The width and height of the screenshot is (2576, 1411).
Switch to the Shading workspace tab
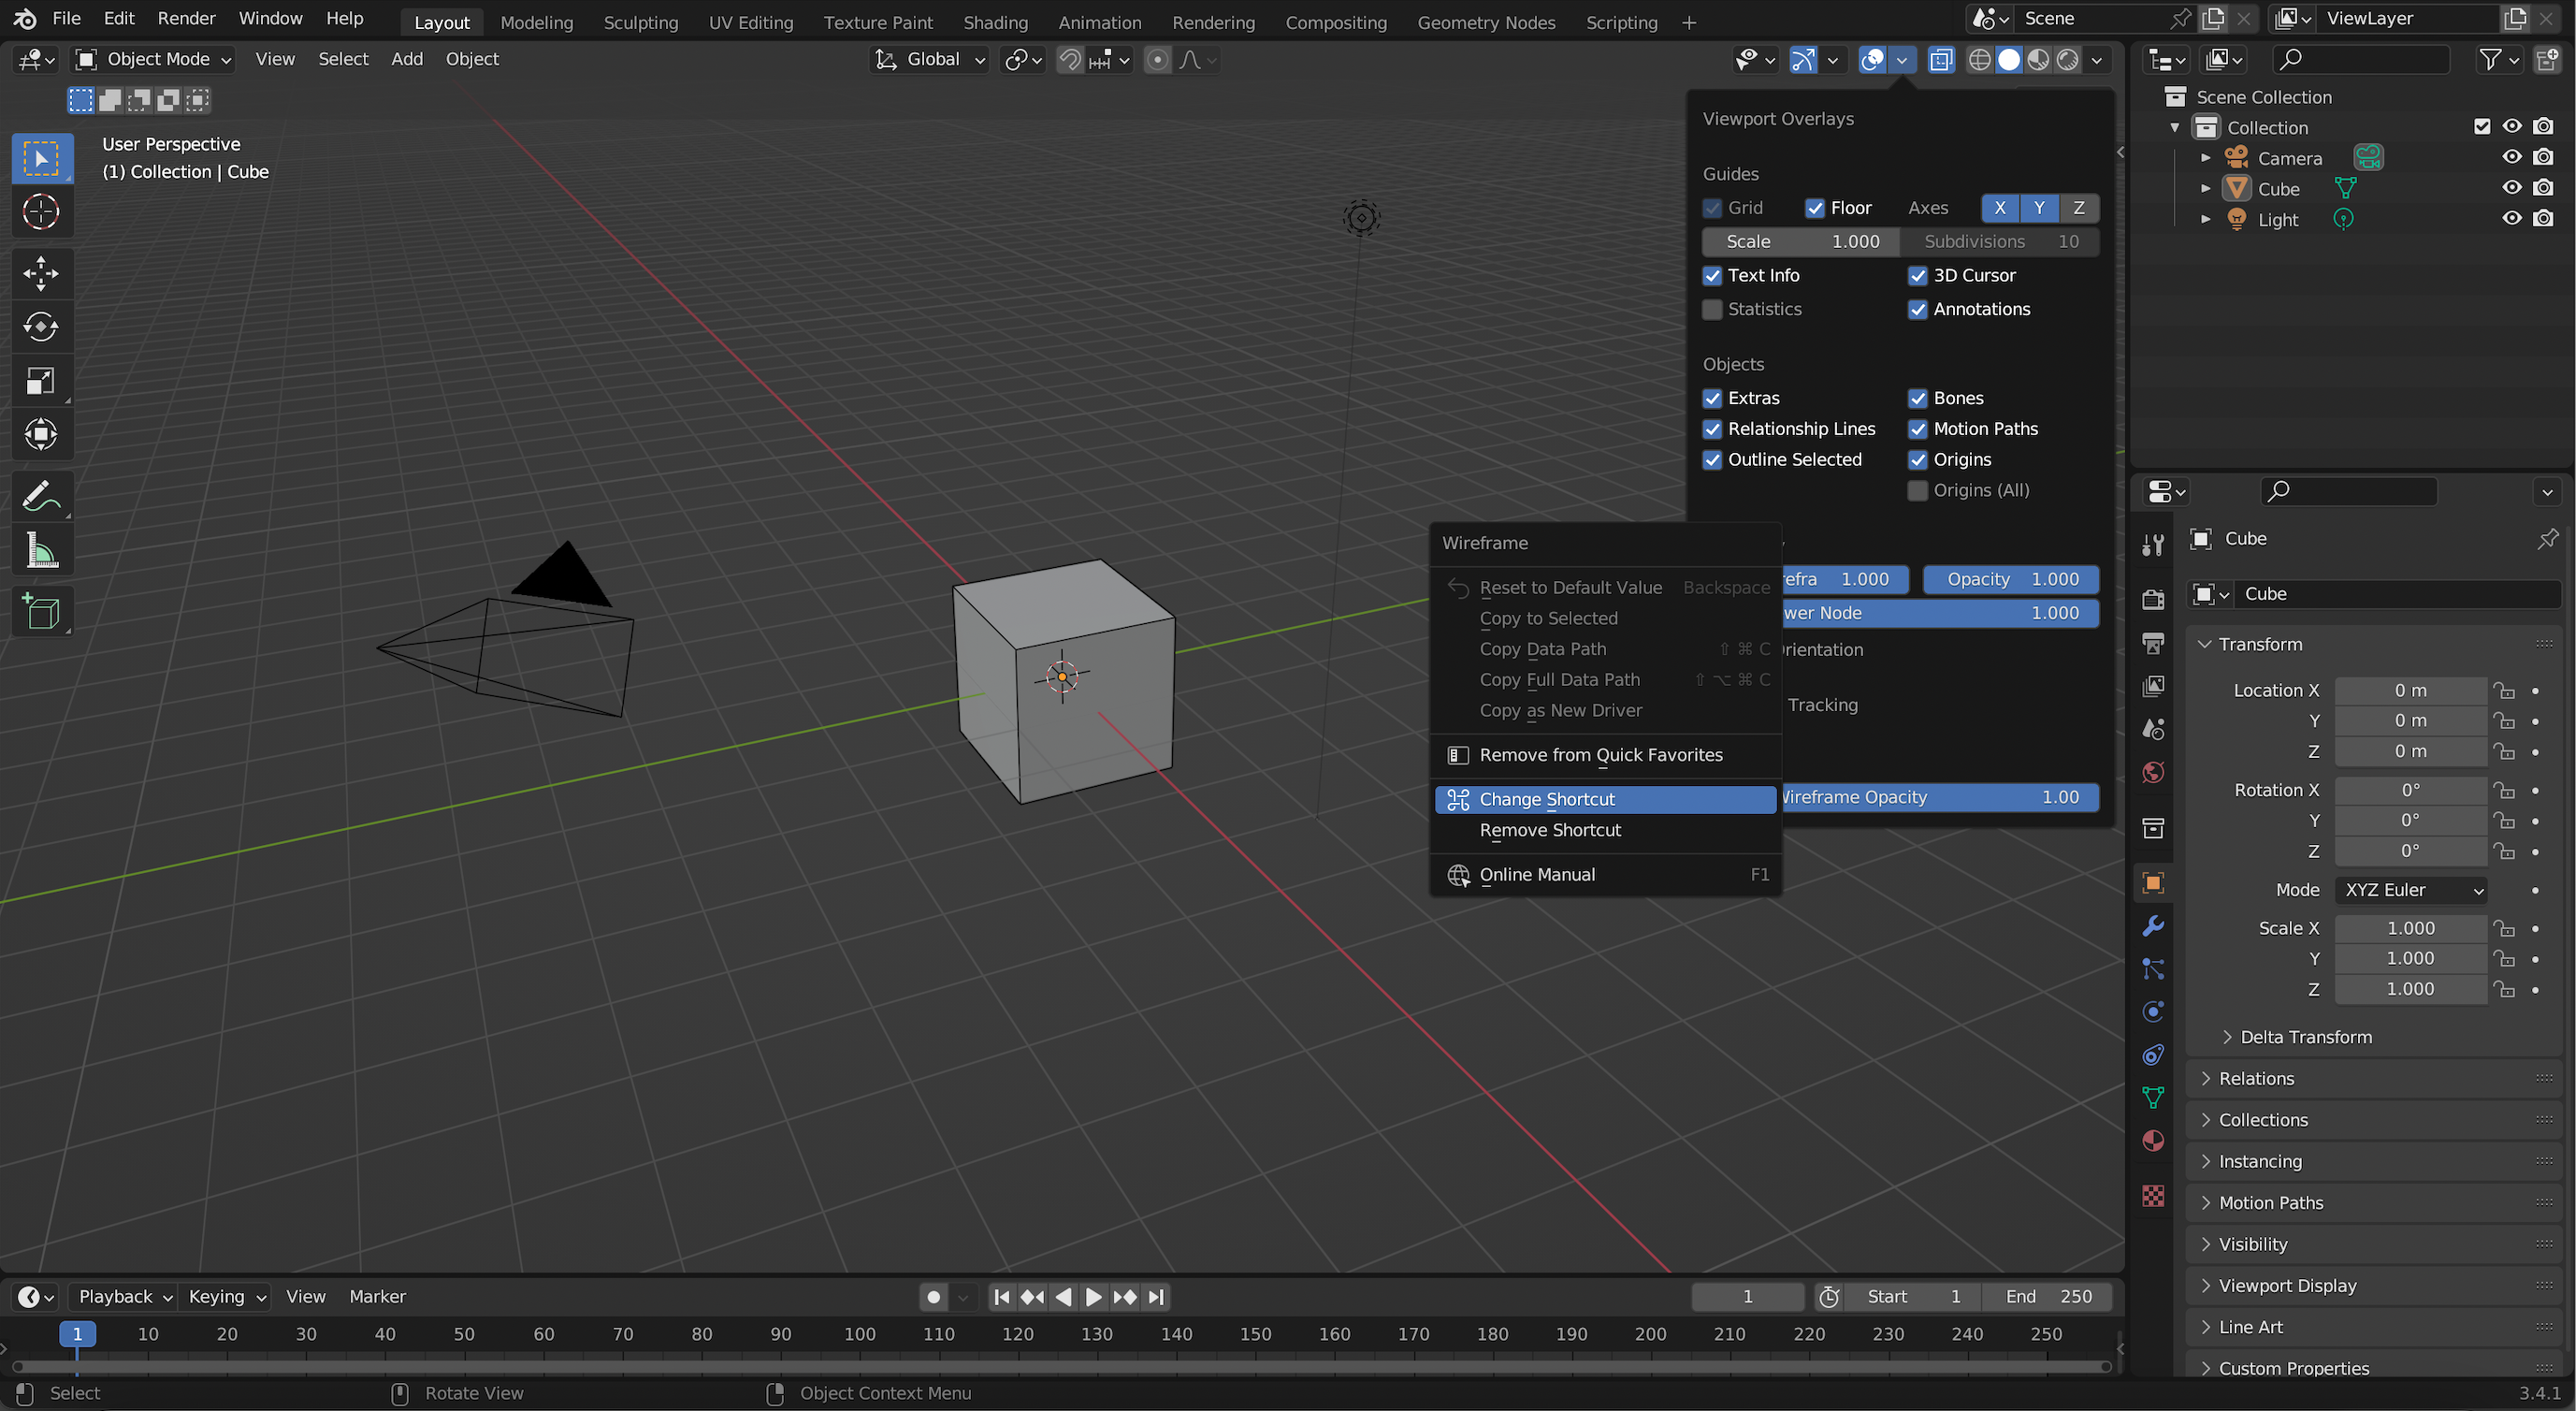(x=995, y=22)
